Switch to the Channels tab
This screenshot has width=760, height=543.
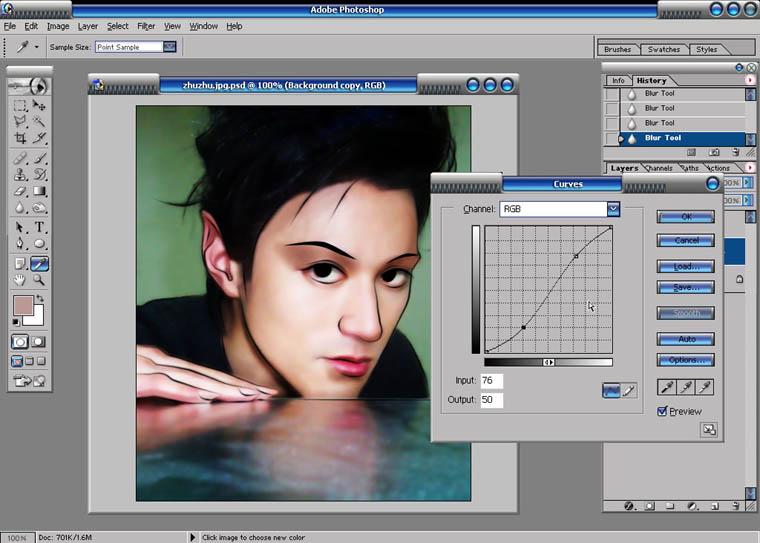659,168
